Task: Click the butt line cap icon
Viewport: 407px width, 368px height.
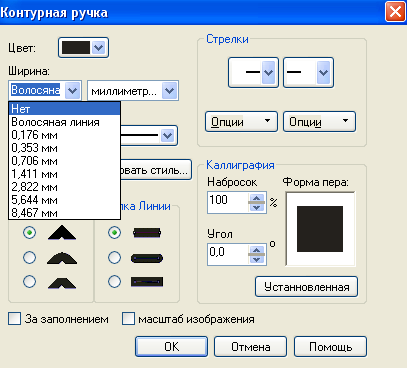Action: pos(147,233)
